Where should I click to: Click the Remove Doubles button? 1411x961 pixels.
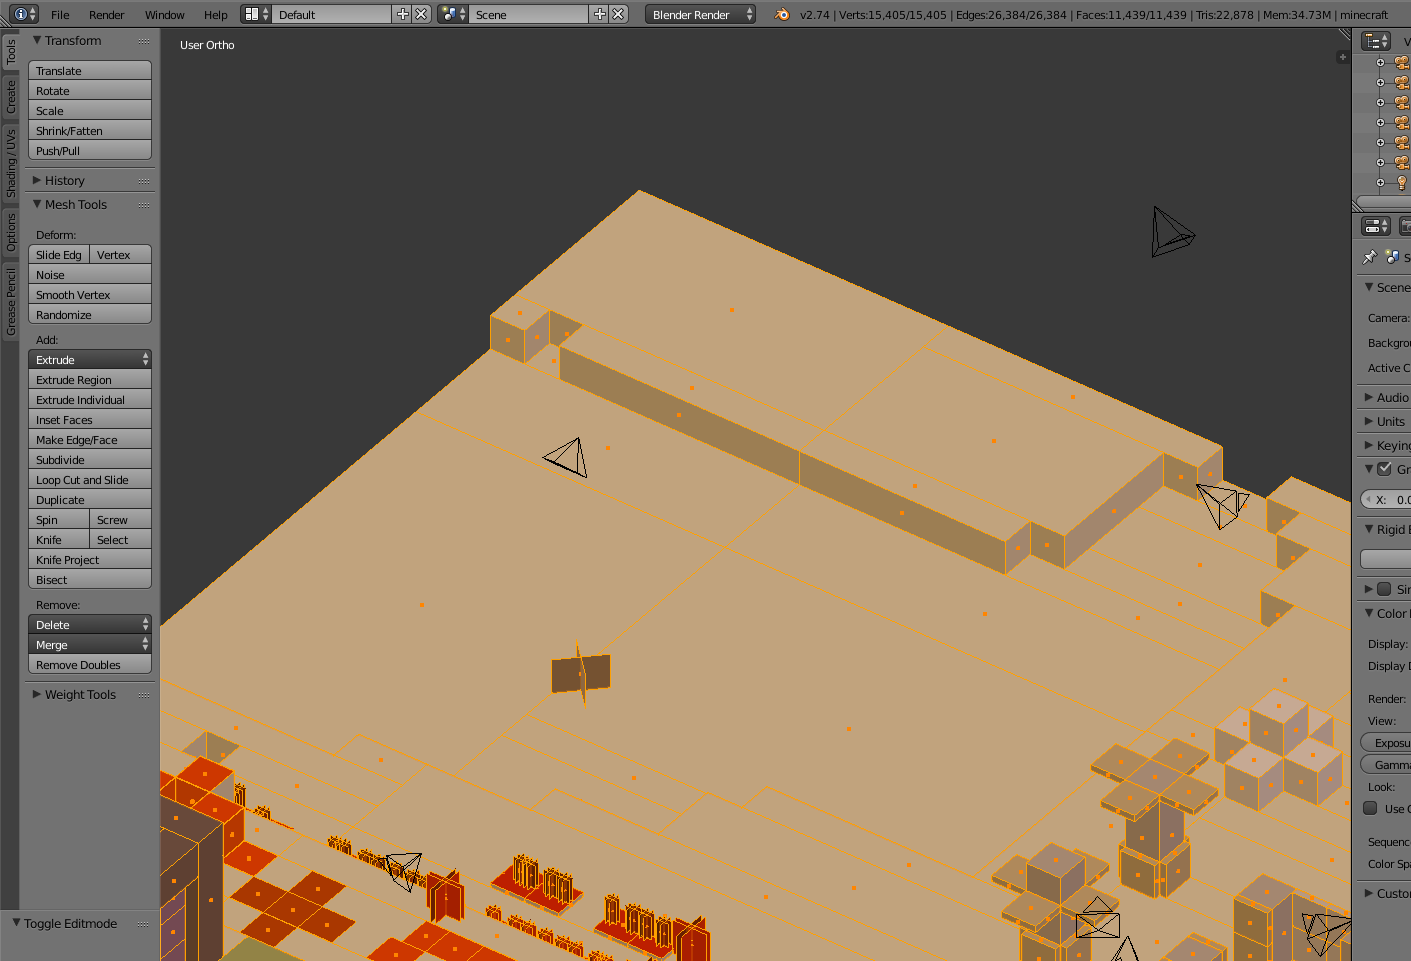click(x=89, y=665)
